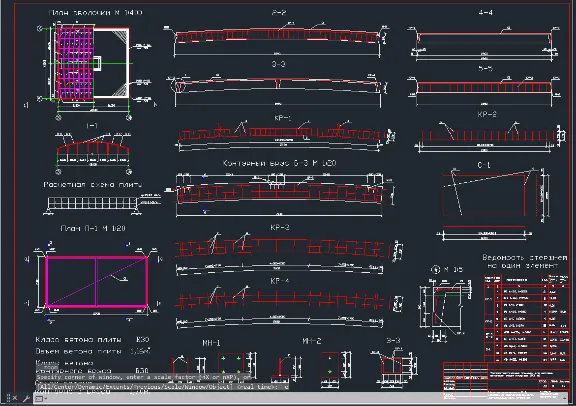
Task: Click the KP-1 reinforcement cage label
Action: (282, 118)
